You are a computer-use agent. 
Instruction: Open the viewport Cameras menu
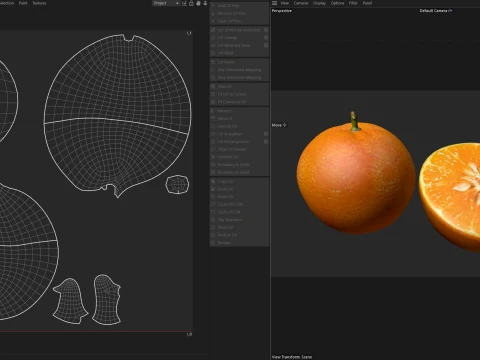[x=301, y=3]
